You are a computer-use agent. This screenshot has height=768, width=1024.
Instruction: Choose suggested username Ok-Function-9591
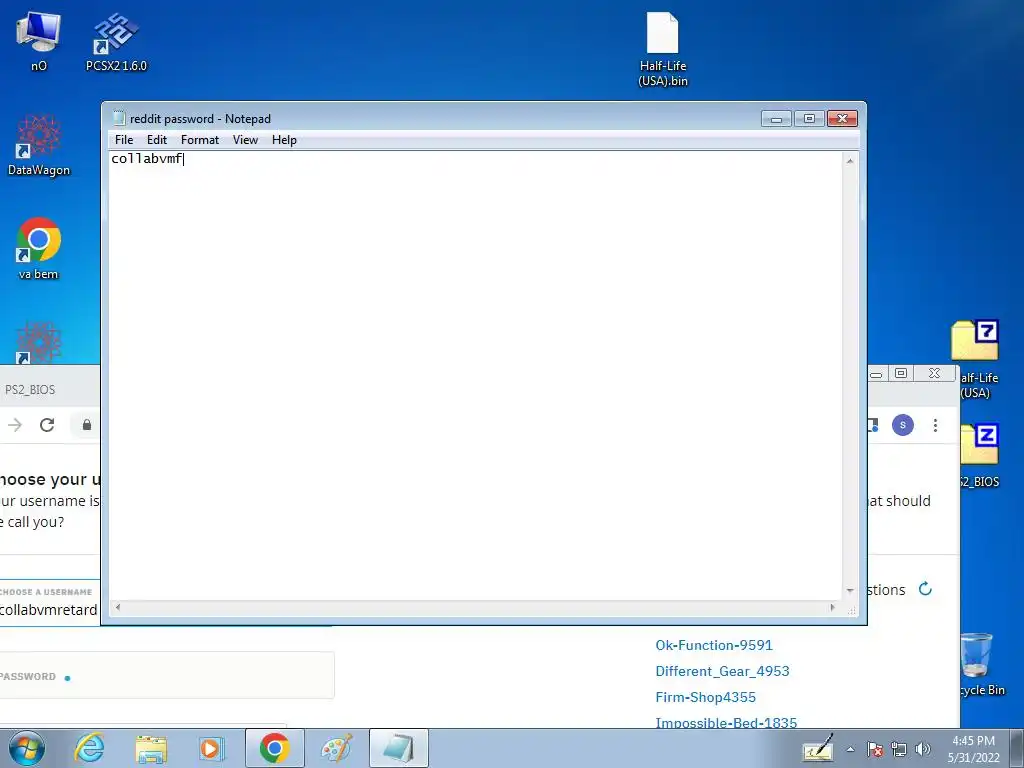[x=714, y=645]
